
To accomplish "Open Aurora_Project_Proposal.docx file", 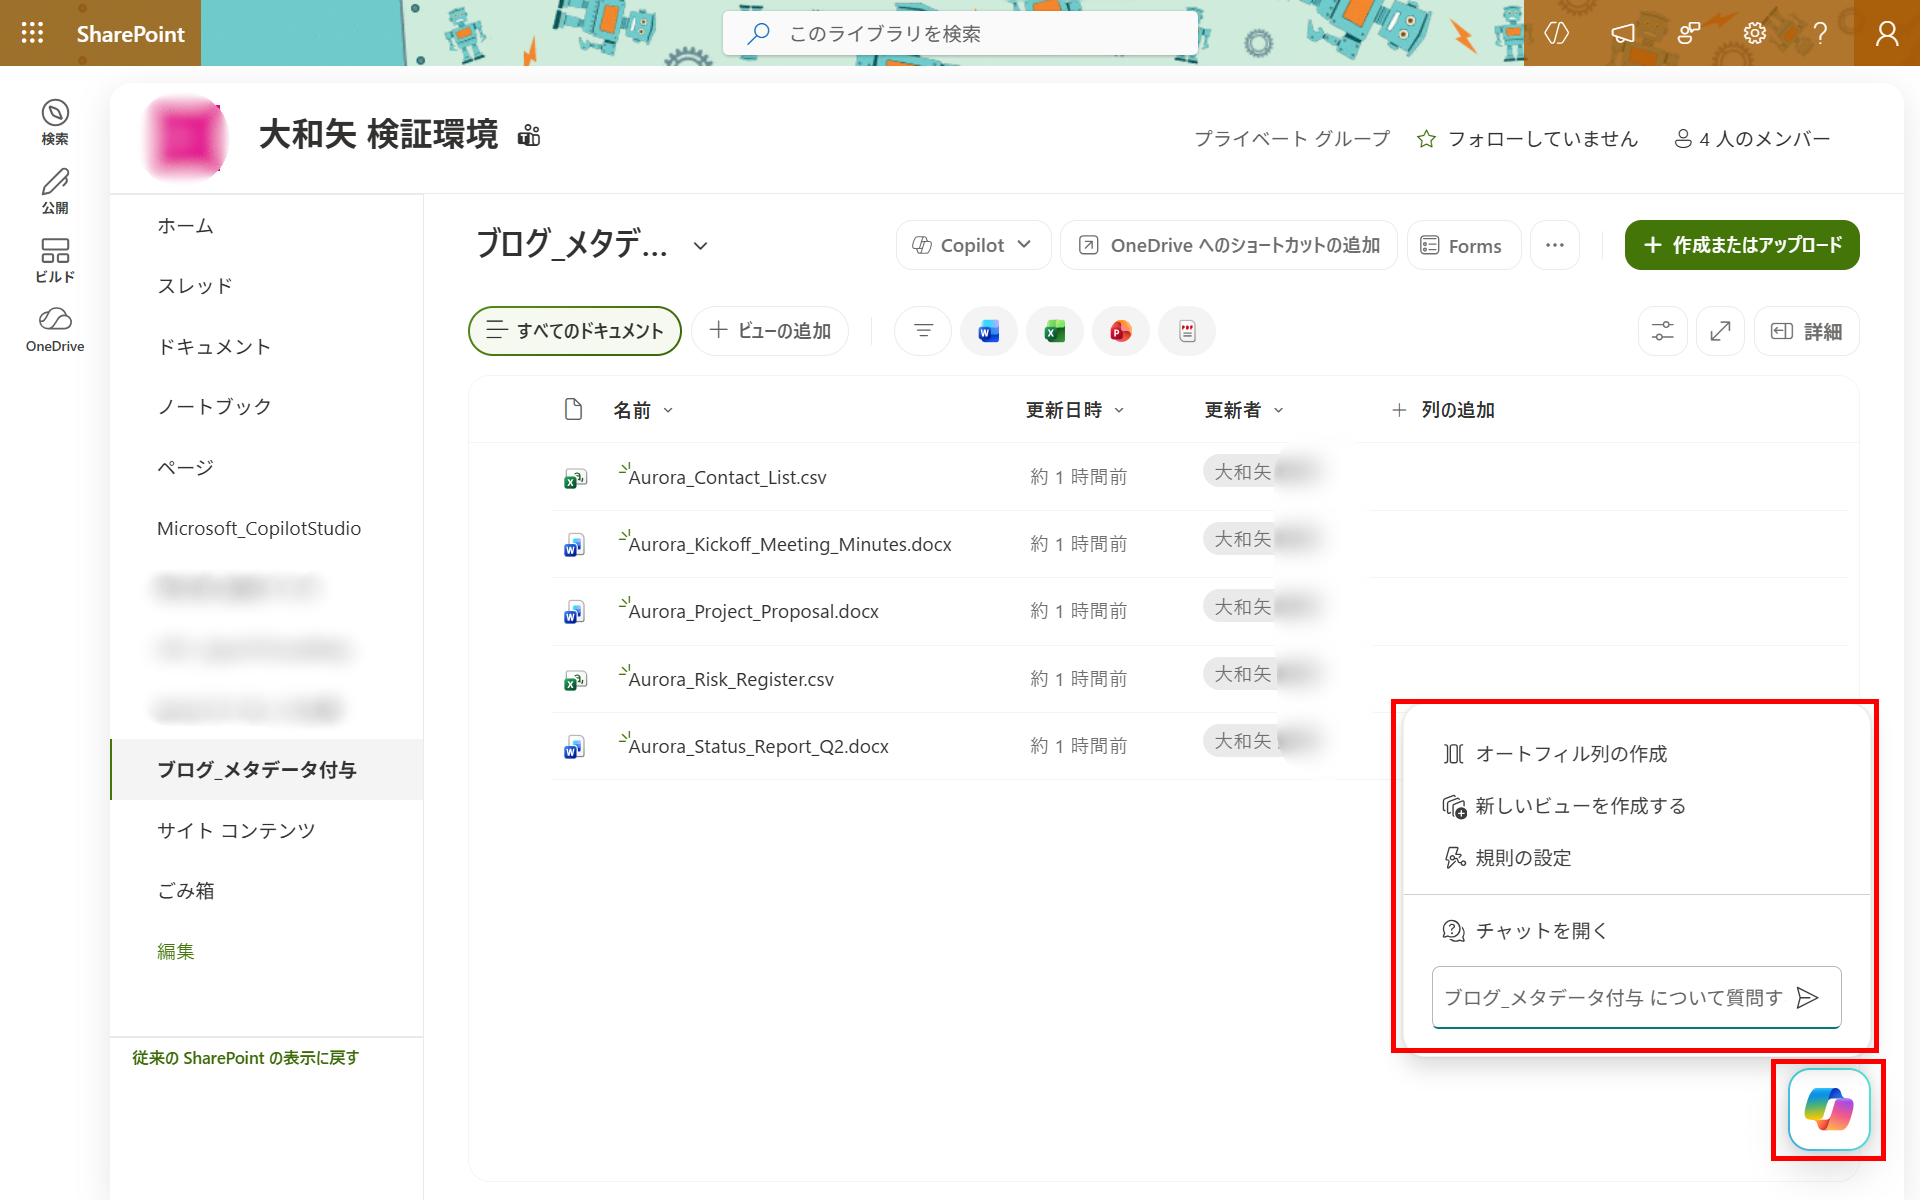I will point(753,611).
